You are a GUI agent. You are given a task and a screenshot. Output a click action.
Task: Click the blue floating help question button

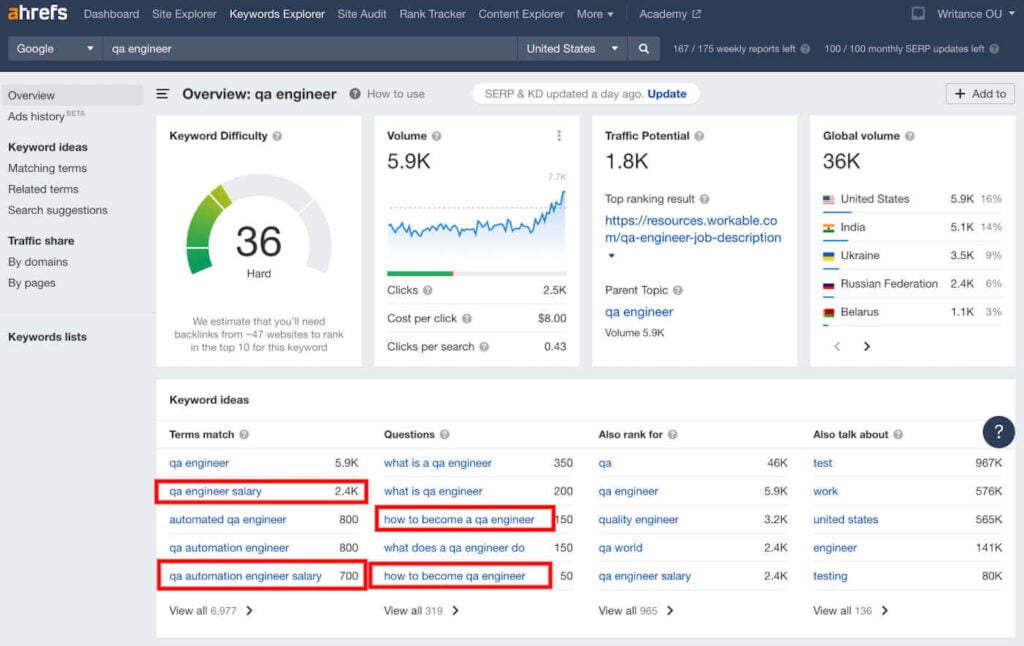click(998, 432)
